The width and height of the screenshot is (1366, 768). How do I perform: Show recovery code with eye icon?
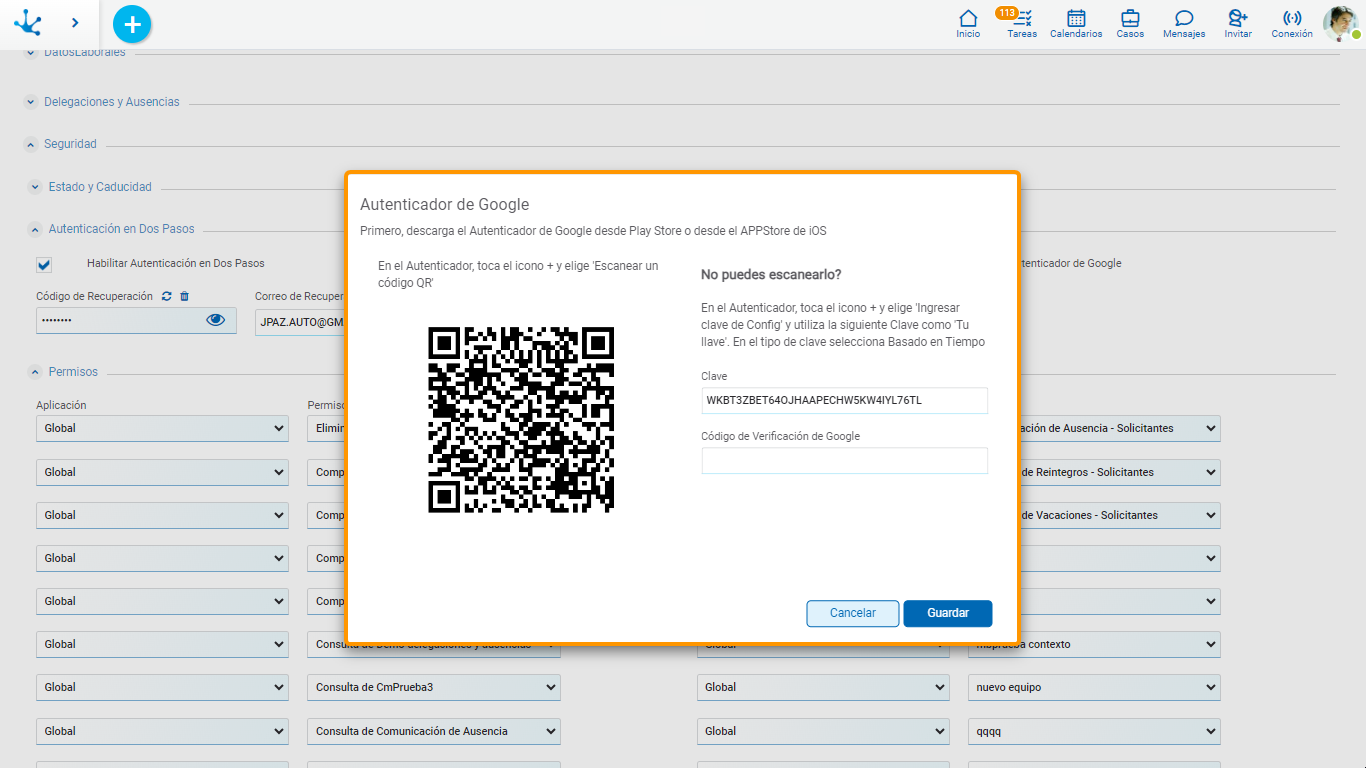(215, 320)
